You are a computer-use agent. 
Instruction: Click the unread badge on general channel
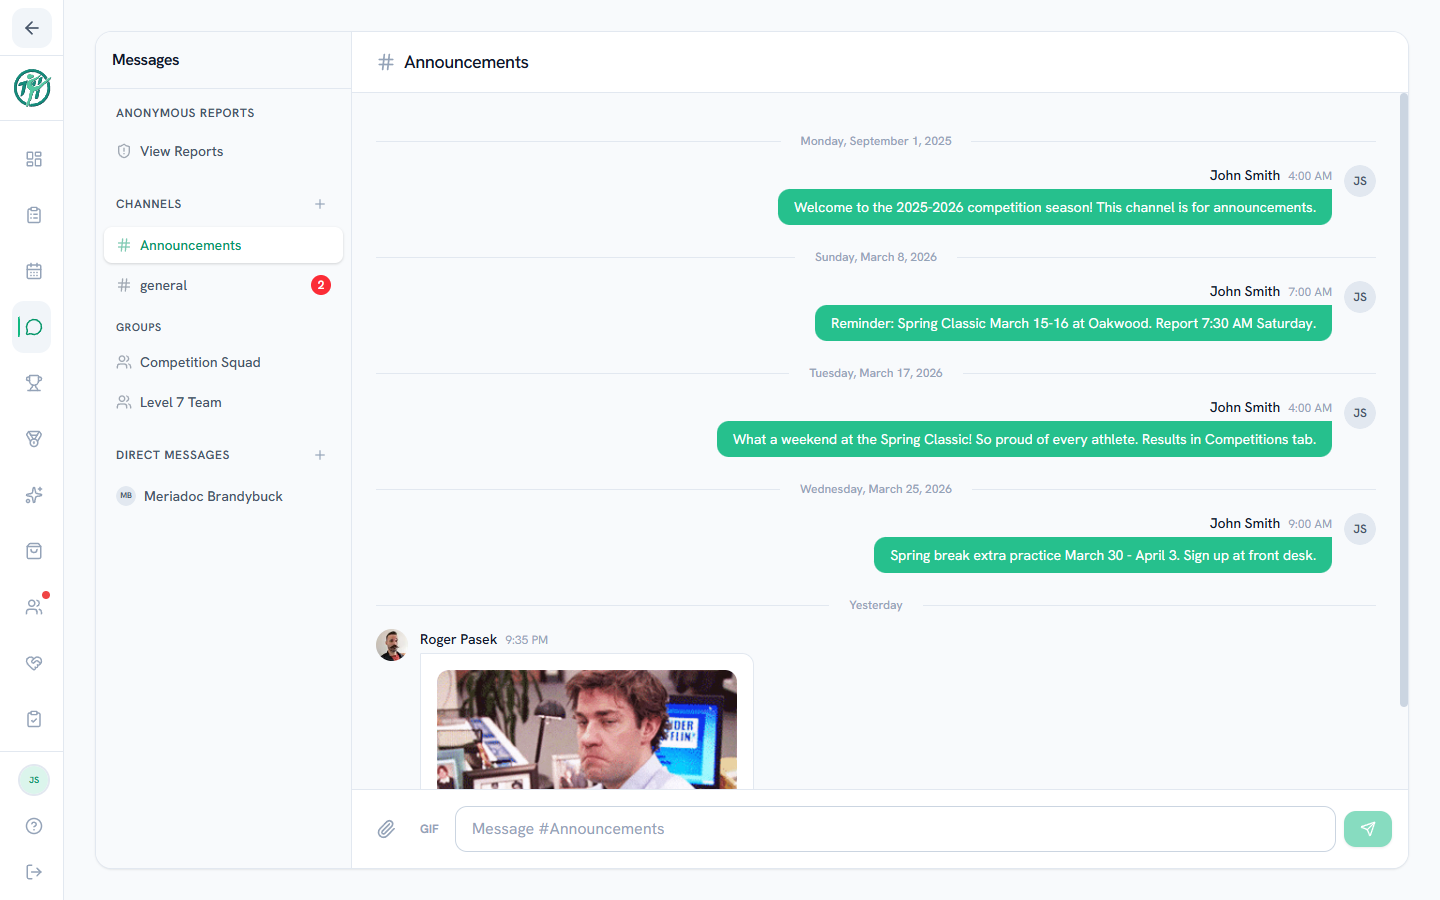coord(321,285)
